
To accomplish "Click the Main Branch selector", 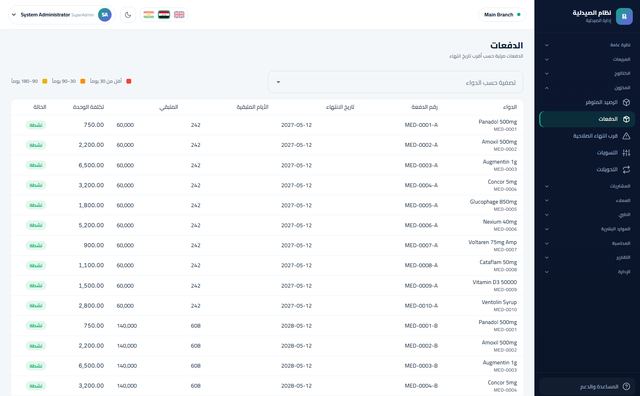I will click(502, 15).
